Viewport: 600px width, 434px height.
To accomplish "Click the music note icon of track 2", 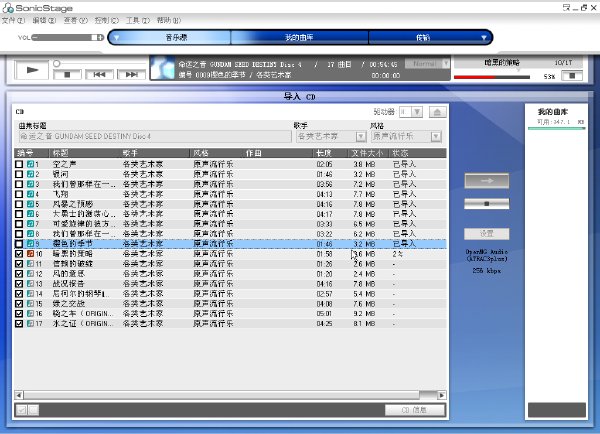I will (x=31, y=174).
